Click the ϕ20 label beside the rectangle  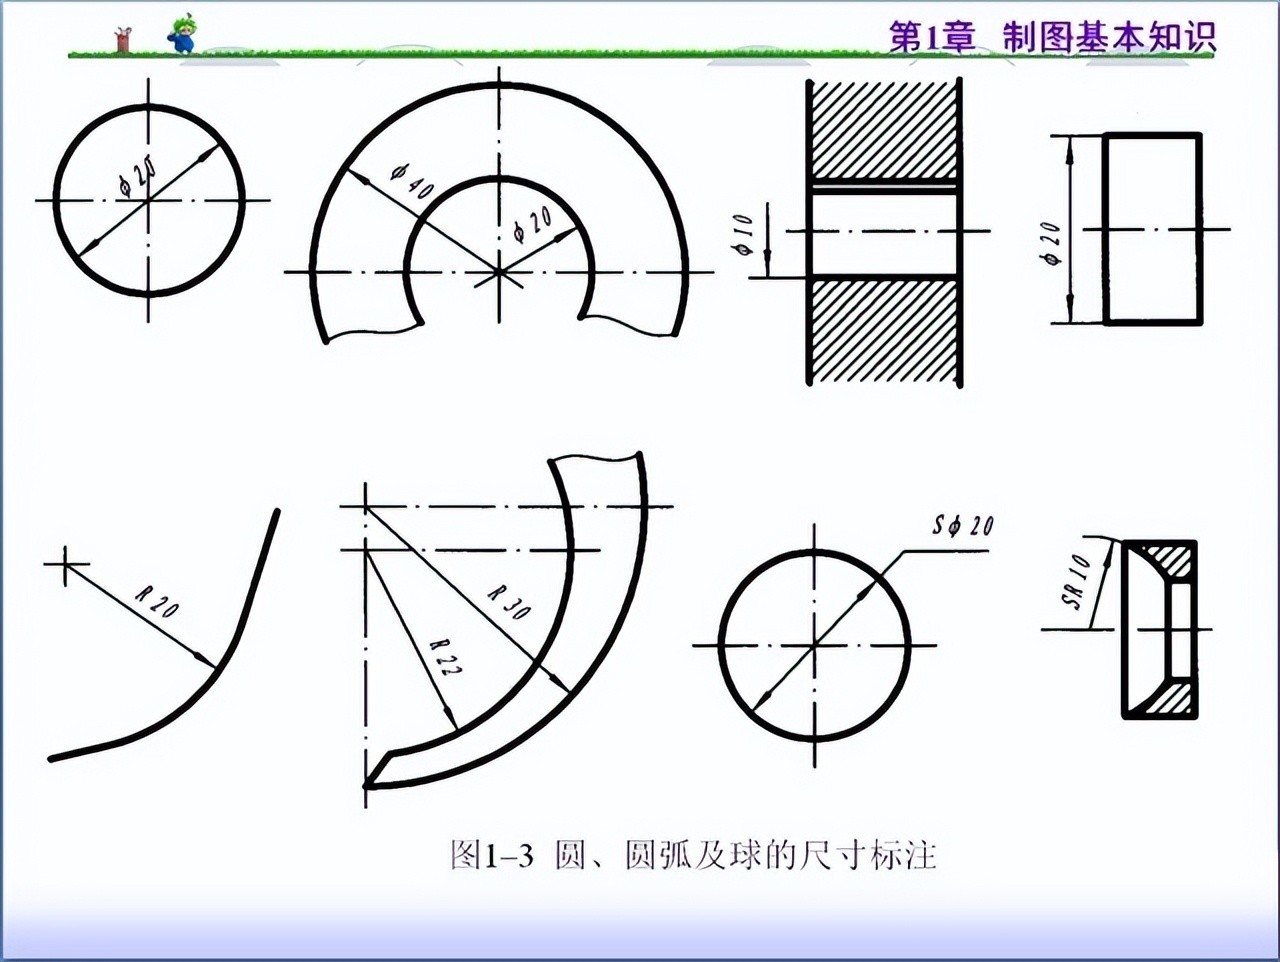point(1050,243)
